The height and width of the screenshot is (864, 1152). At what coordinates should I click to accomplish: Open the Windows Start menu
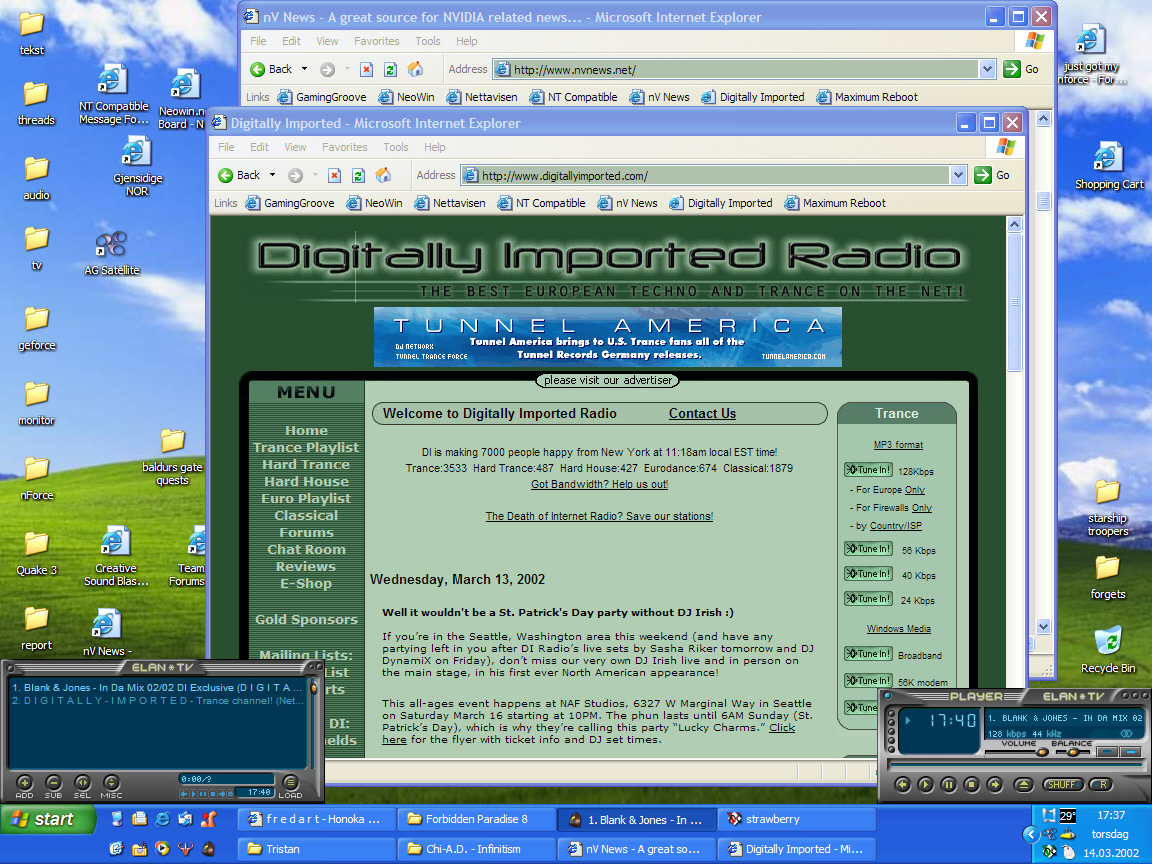(x=48, y=819)
